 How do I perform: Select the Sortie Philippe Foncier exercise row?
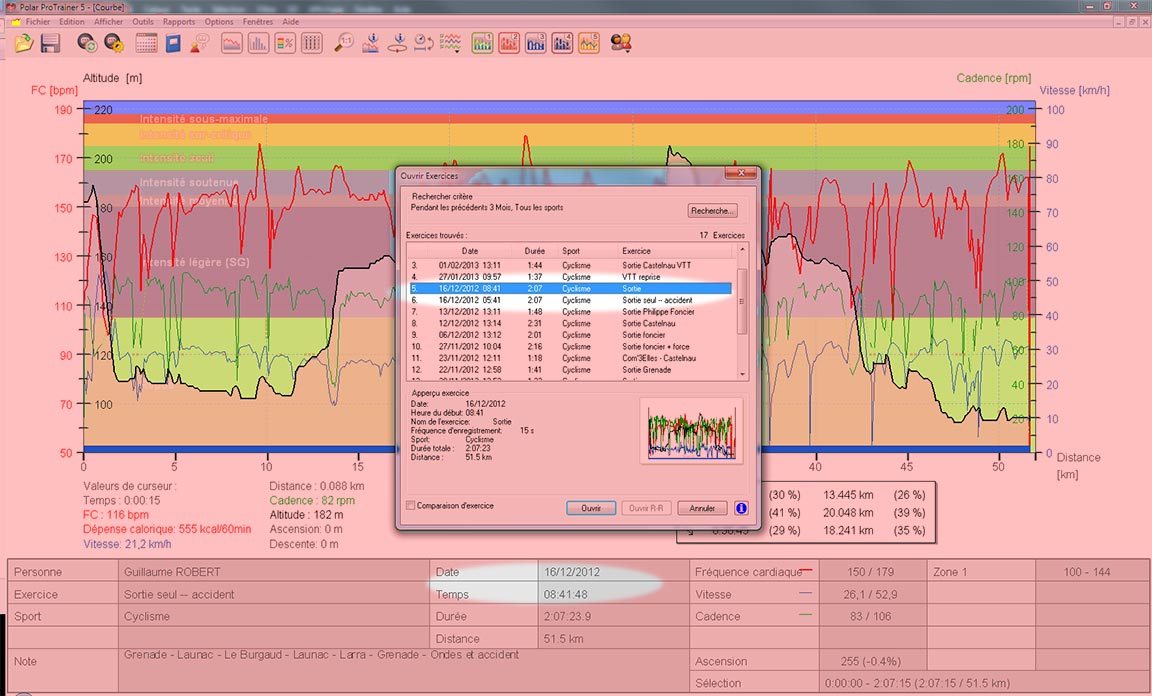[x=571, y=312]
